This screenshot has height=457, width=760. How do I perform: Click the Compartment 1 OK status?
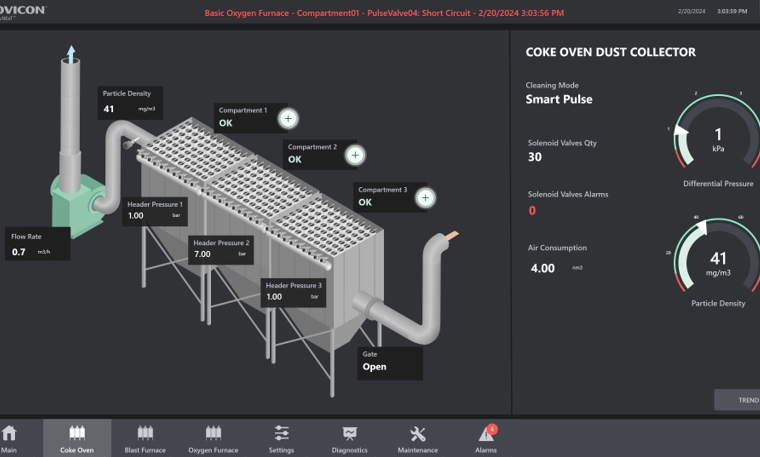[x=226, y=123]
